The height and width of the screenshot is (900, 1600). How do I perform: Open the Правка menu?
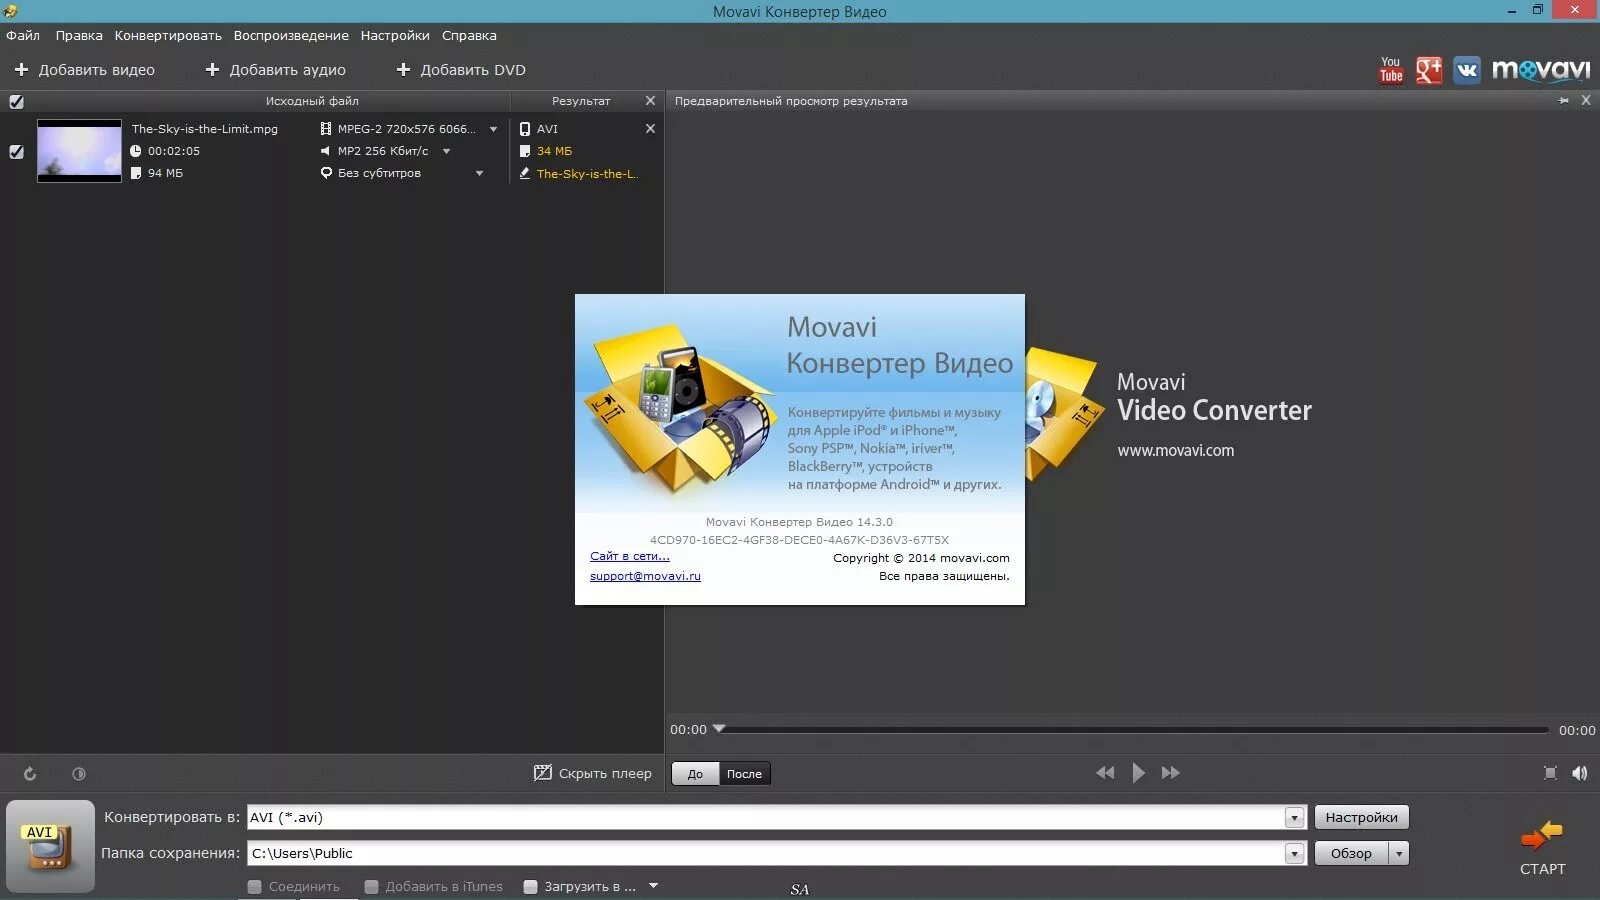(79, 35)
